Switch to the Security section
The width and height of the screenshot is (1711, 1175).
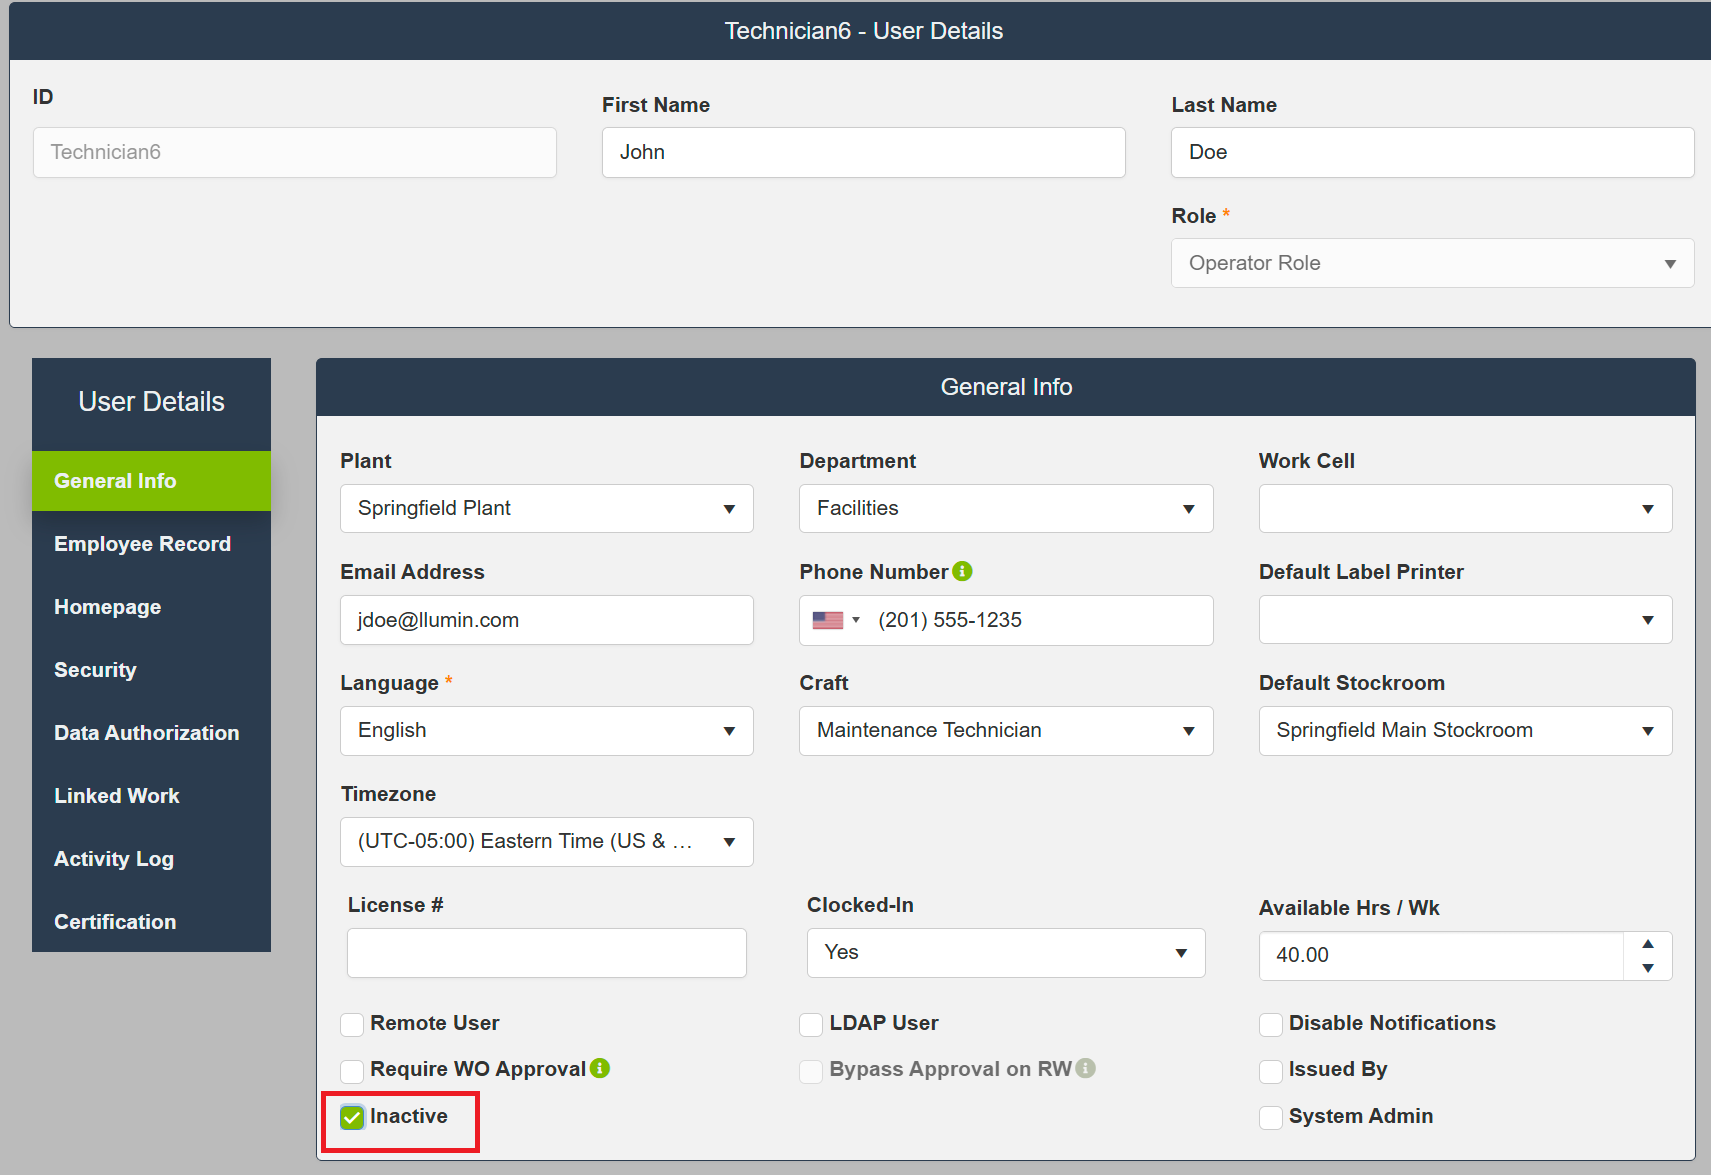click(95, 670)
